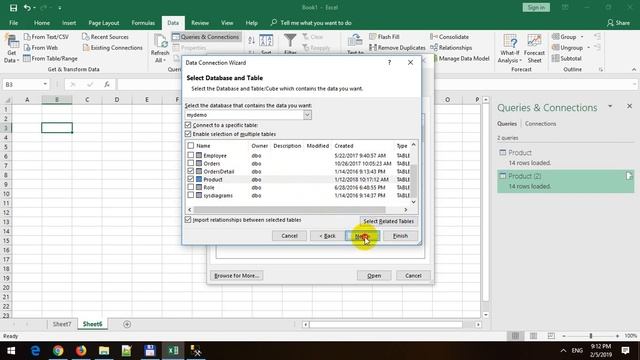Click Browse for More button
This screenshot has width=640, height=360.
(x=237, y=276)
